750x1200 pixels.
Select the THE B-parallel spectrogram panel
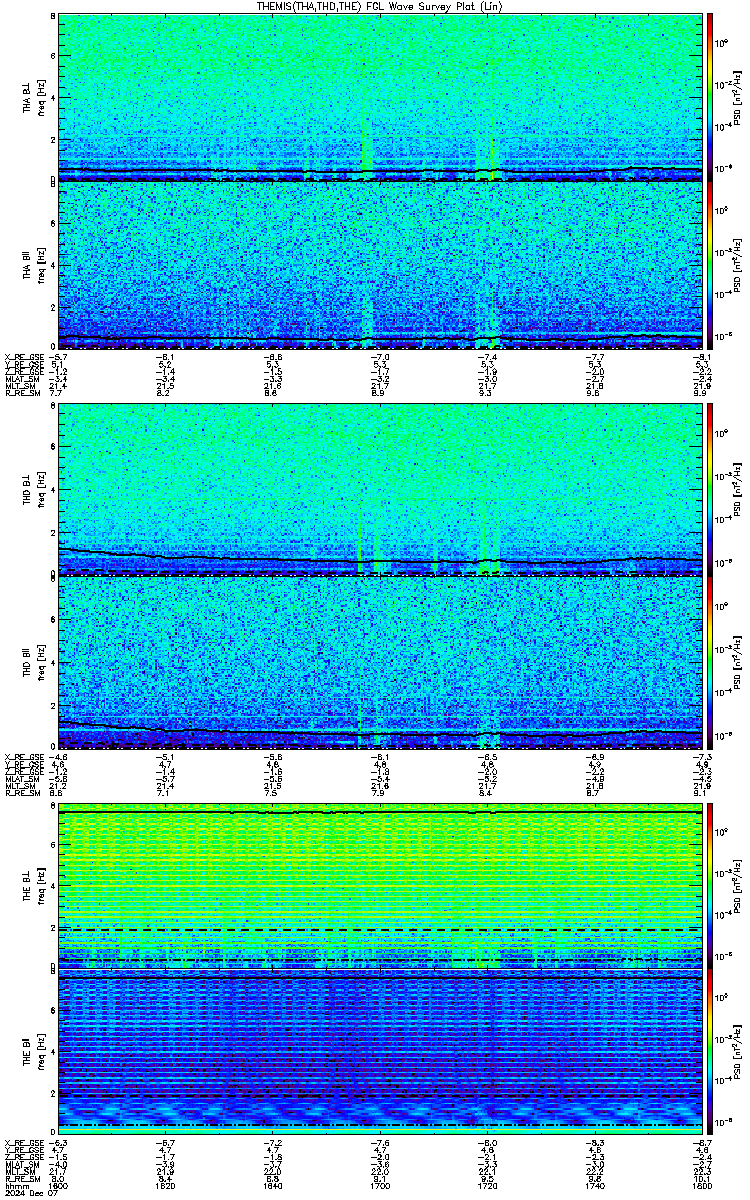tap(380, 1053)
